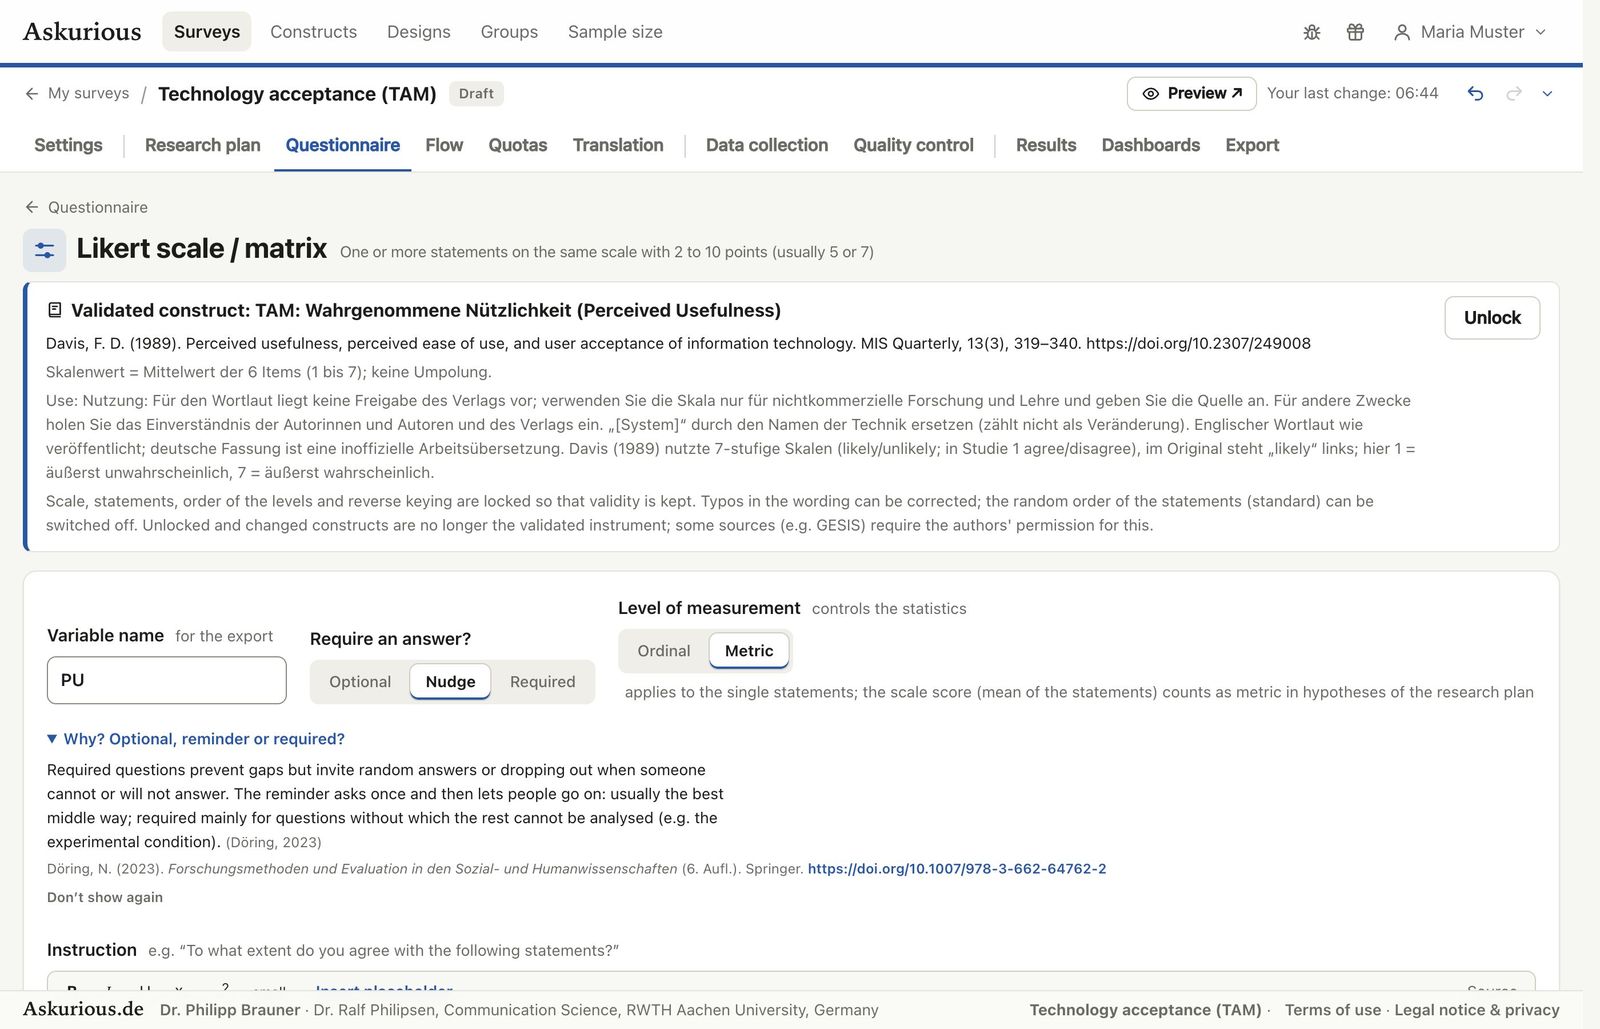1600x1029 pixels.
Task: Select the Surveys navigation item
Action: [207, 32]
